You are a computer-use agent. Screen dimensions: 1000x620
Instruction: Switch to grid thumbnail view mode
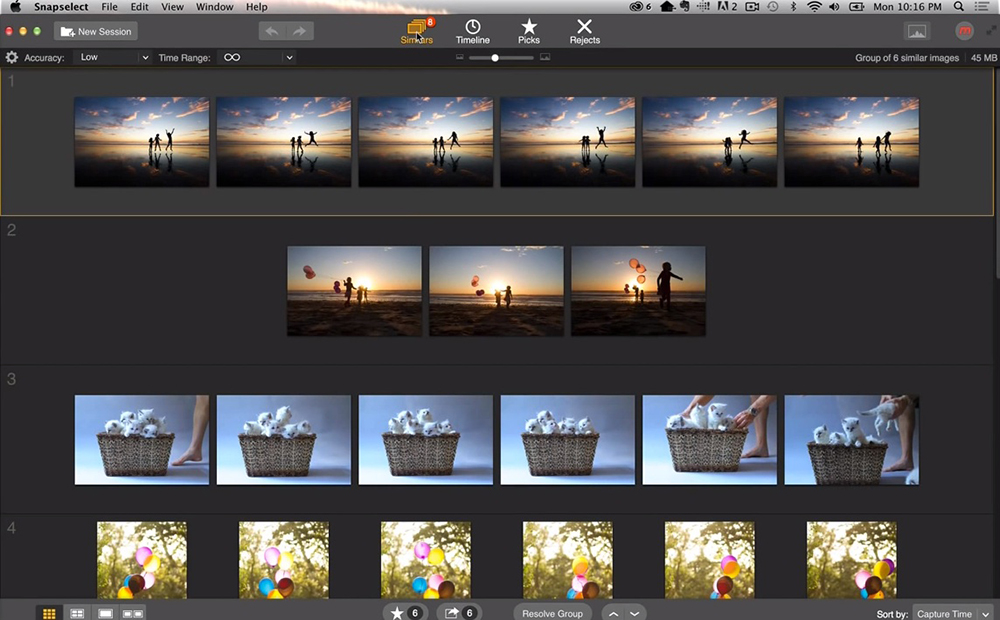pyautogui.click(x=49, y=613)
